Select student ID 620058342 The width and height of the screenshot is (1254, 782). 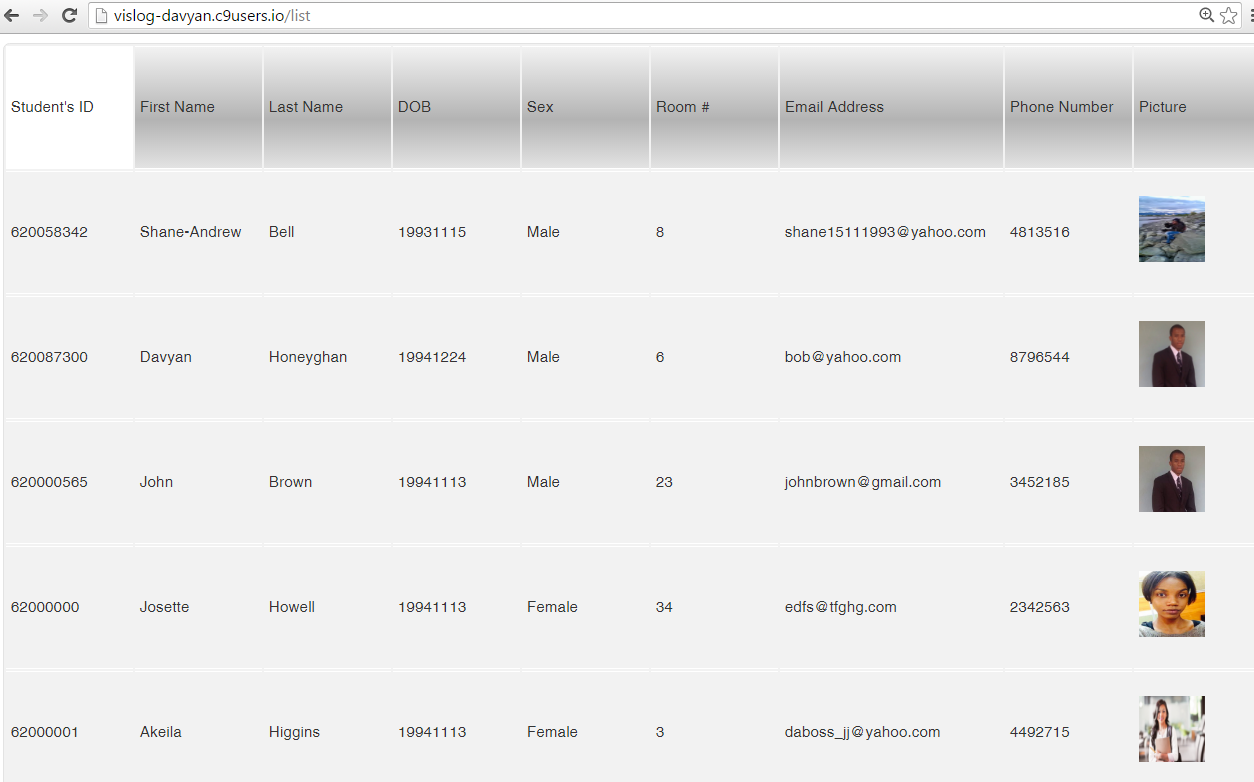(49, 232)
